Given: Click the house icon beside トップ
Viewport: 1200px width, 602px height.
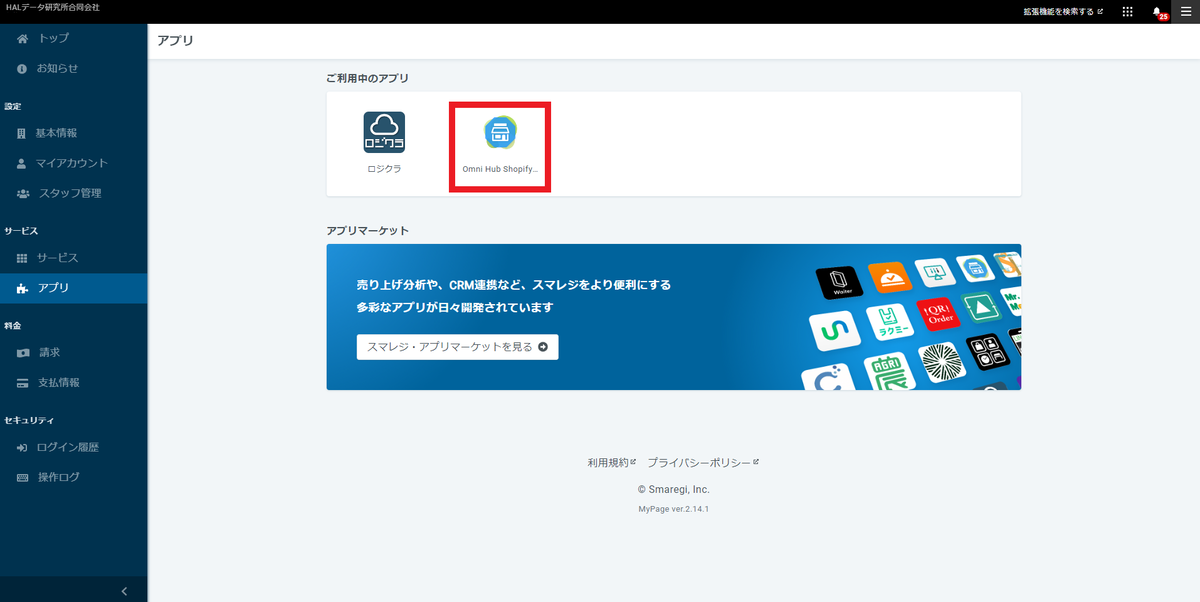Looking at the screenshot, I should coord(22,38).
